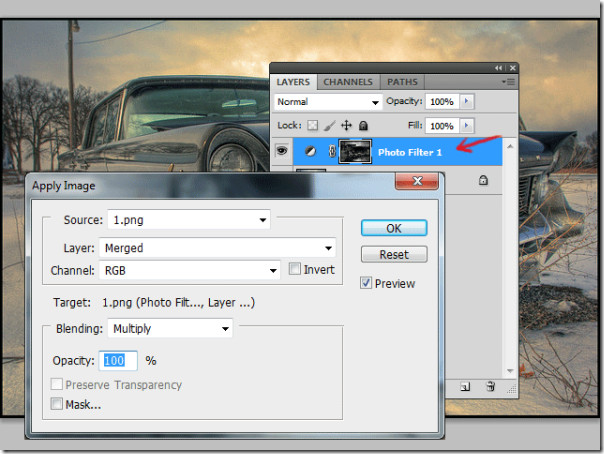The image size is (604, 454).
Task: Select the Photo Filter 1 layer name
Action: point(410,152)
